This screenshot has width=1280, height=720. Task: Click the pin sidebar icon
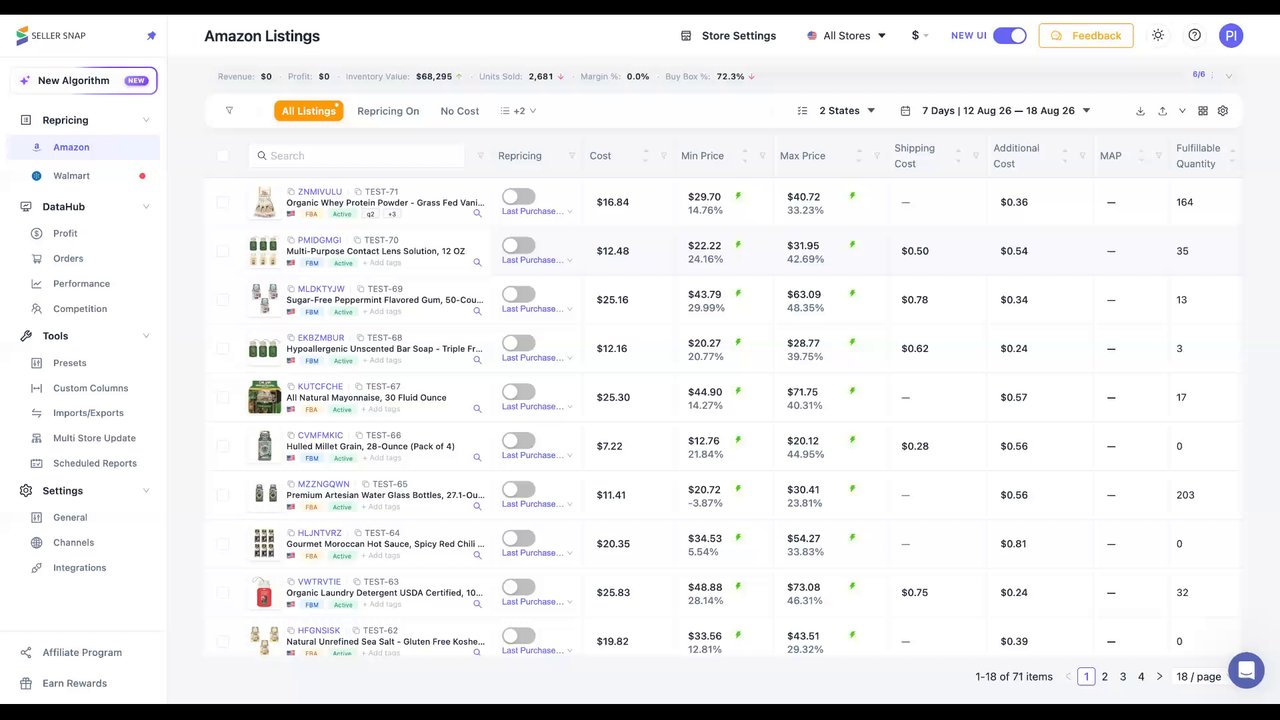151,36
